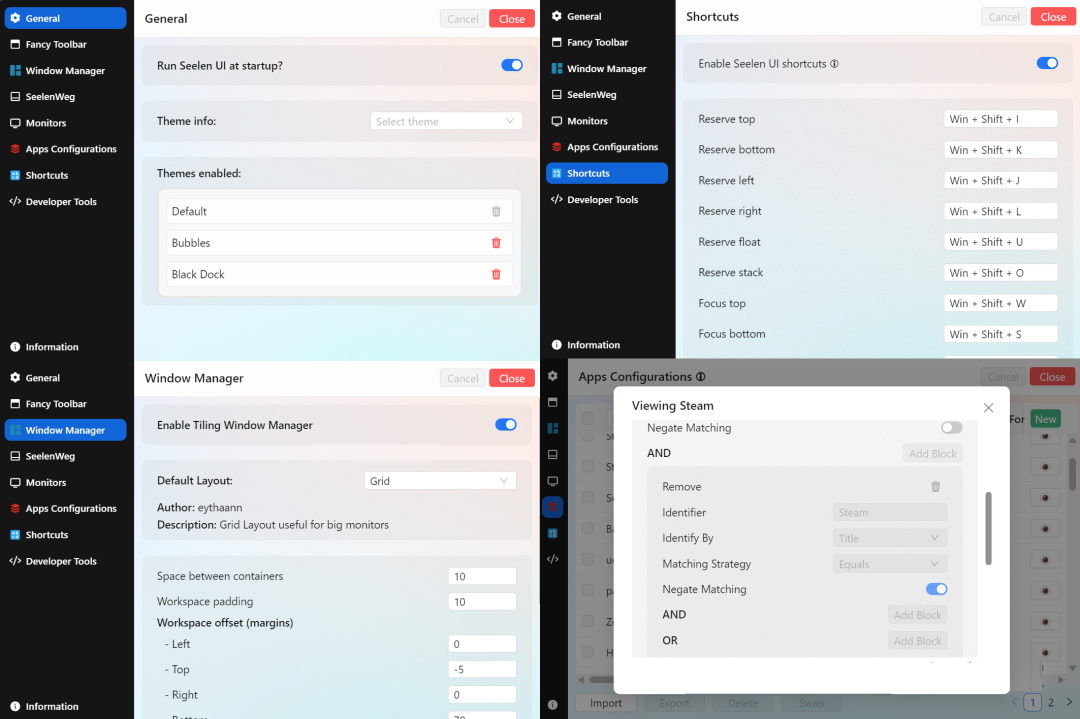
Task: Click the Reserve top shortcut field
Action: coord(1000,119)
